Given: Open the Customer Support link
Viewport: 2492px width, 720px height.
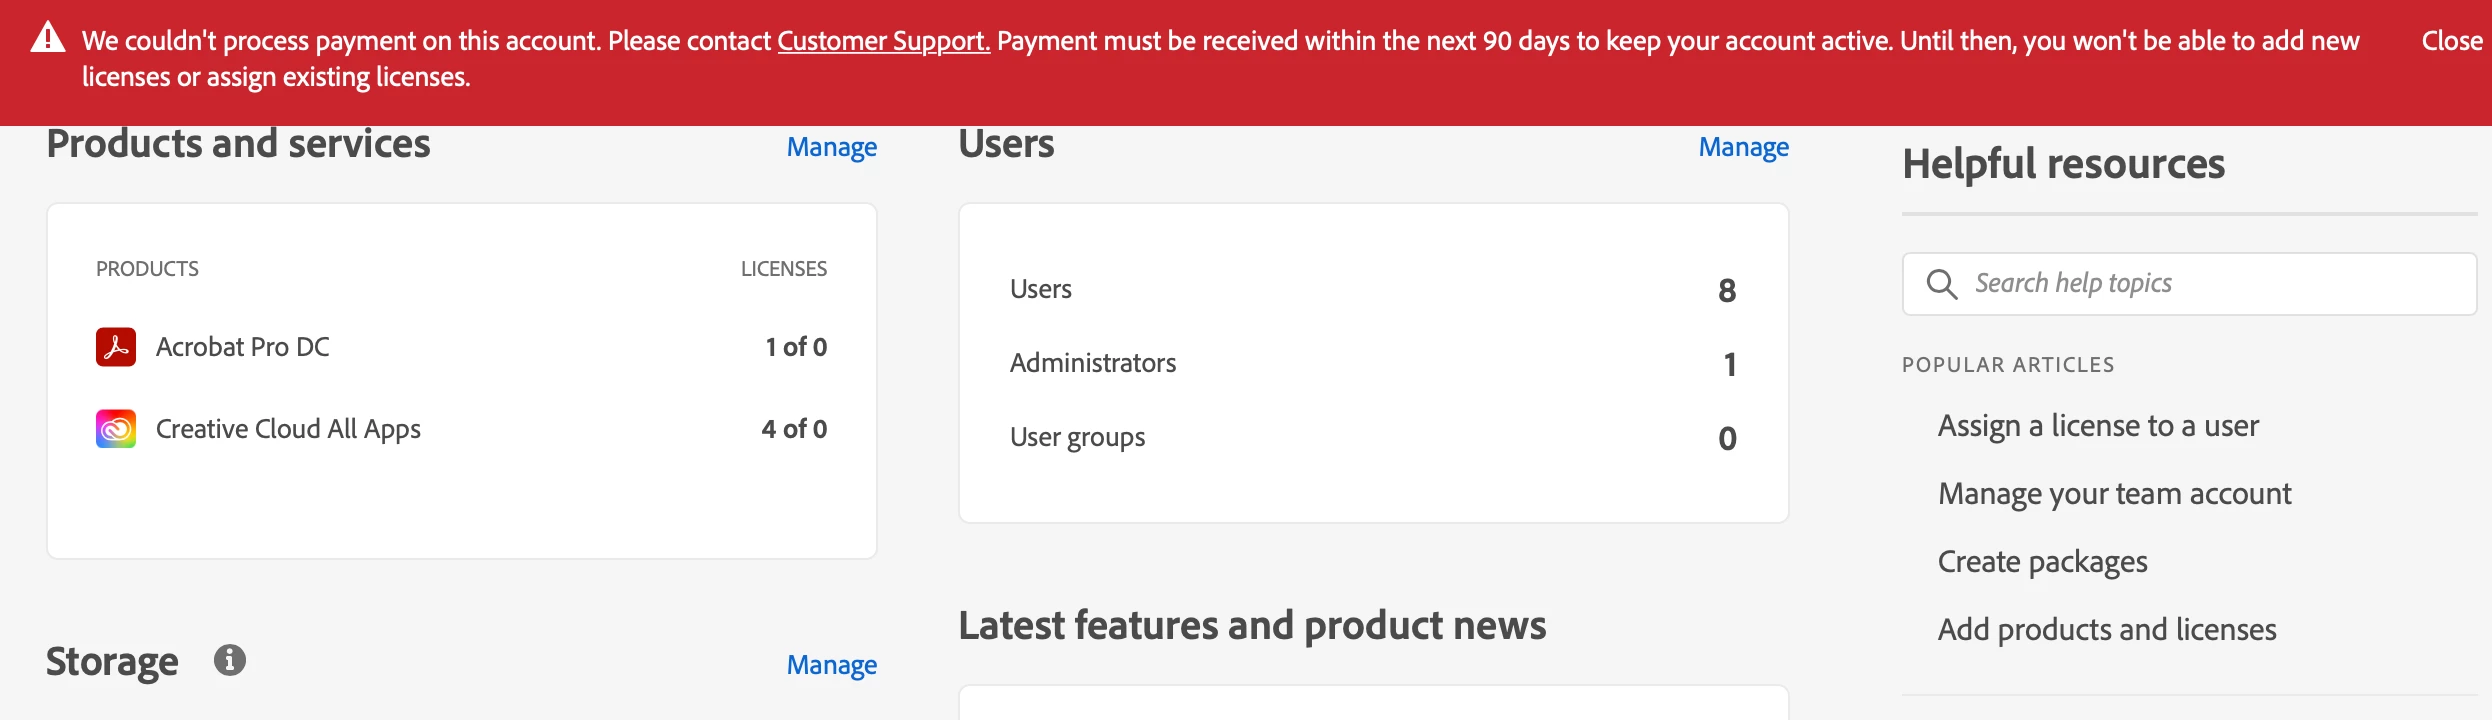Looking at the screenshot, I should 884,41.
